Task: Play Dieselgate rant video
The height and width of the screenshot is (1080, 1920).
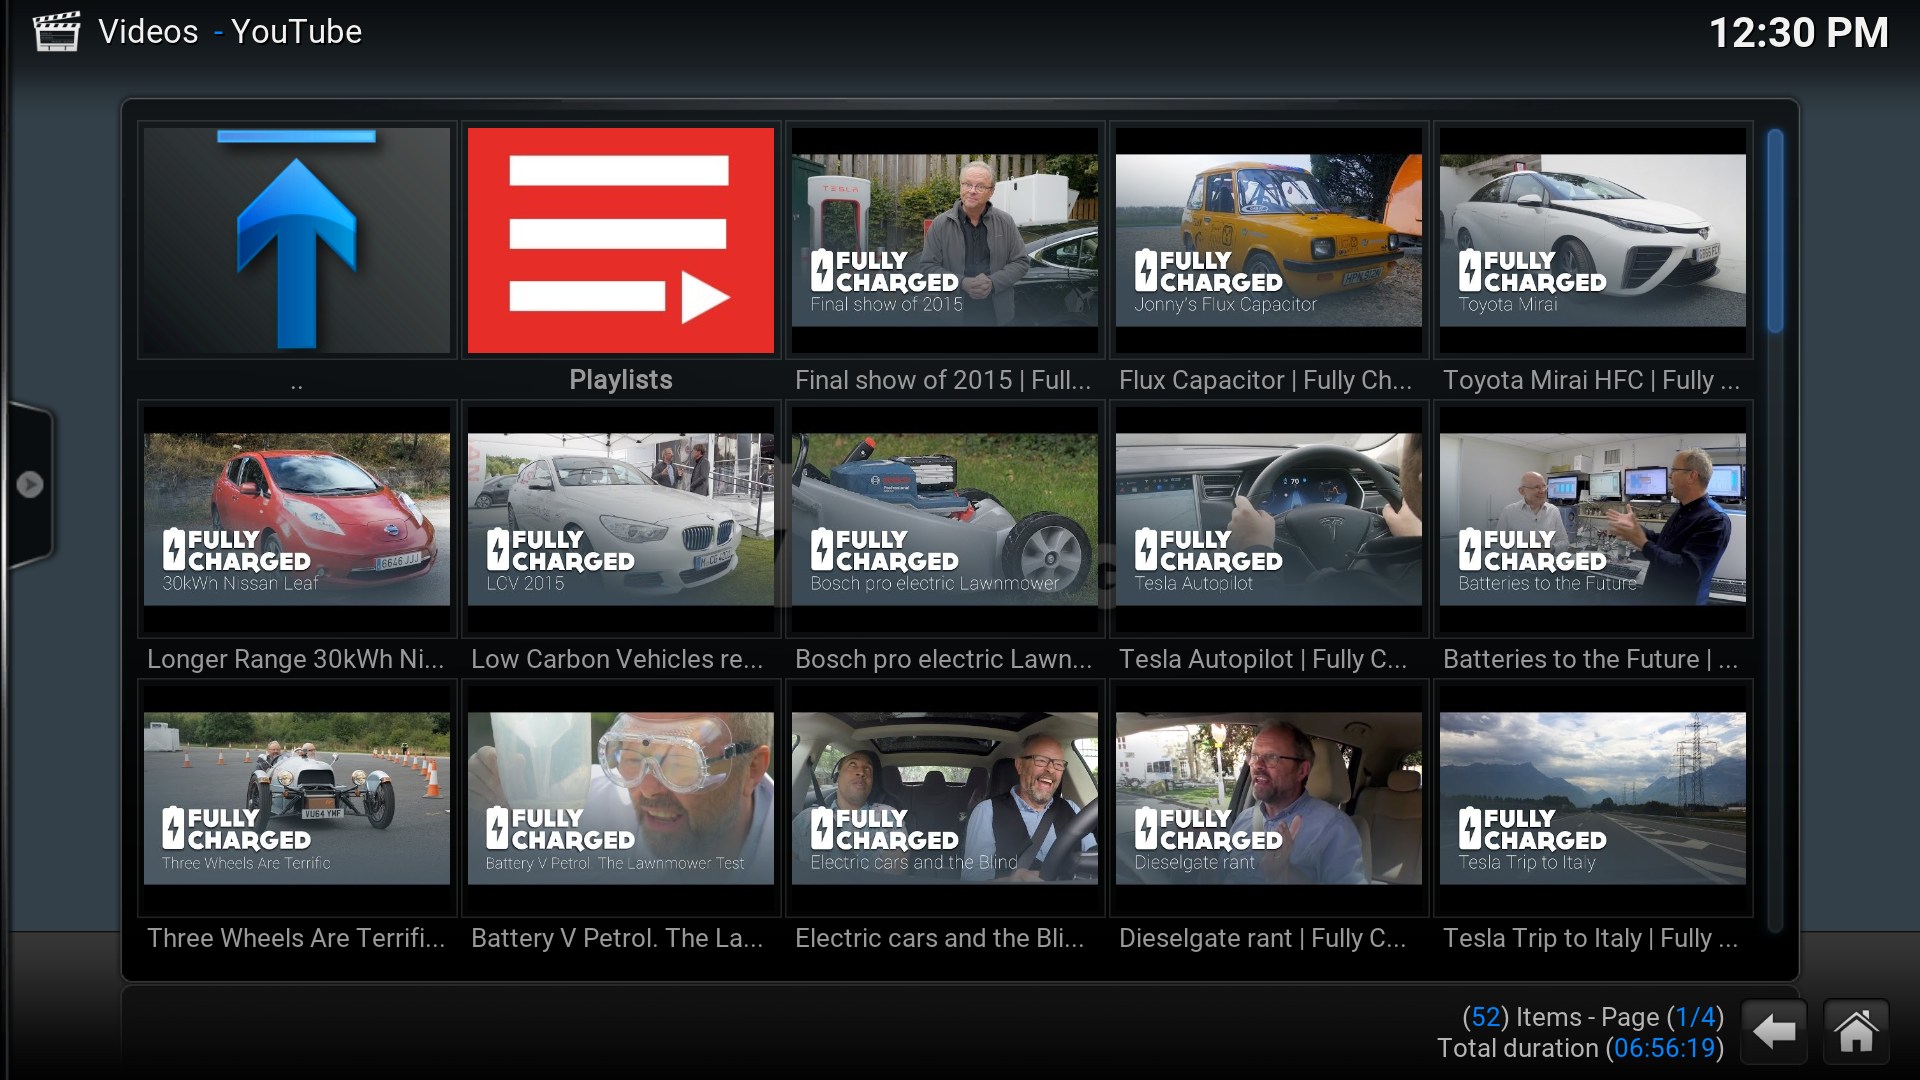Action: 1268,798
